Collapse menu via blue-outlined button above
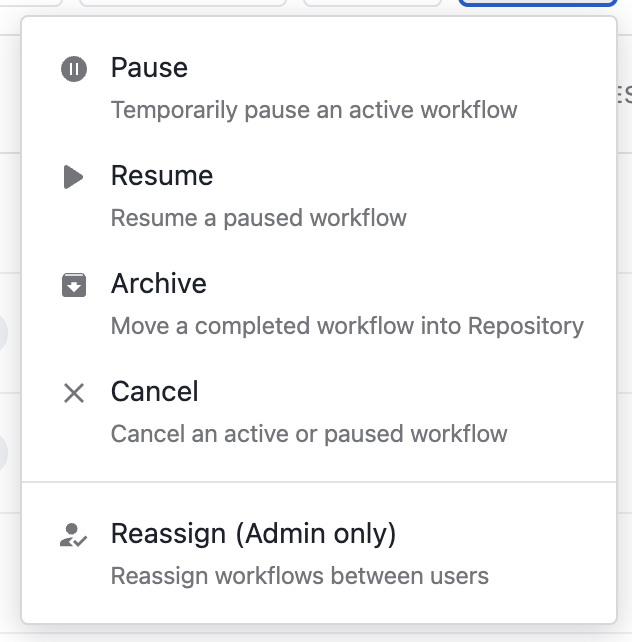The width and height of the screenshot is (632, 642). 538,2
